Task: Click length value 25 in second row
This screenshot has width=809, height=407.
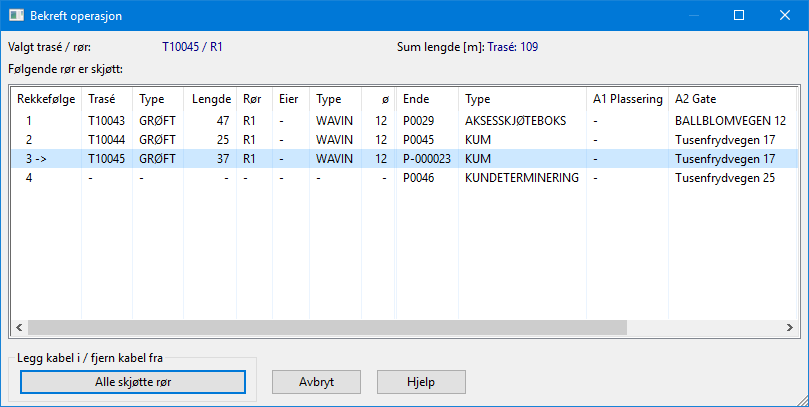Action: (223, 140)
